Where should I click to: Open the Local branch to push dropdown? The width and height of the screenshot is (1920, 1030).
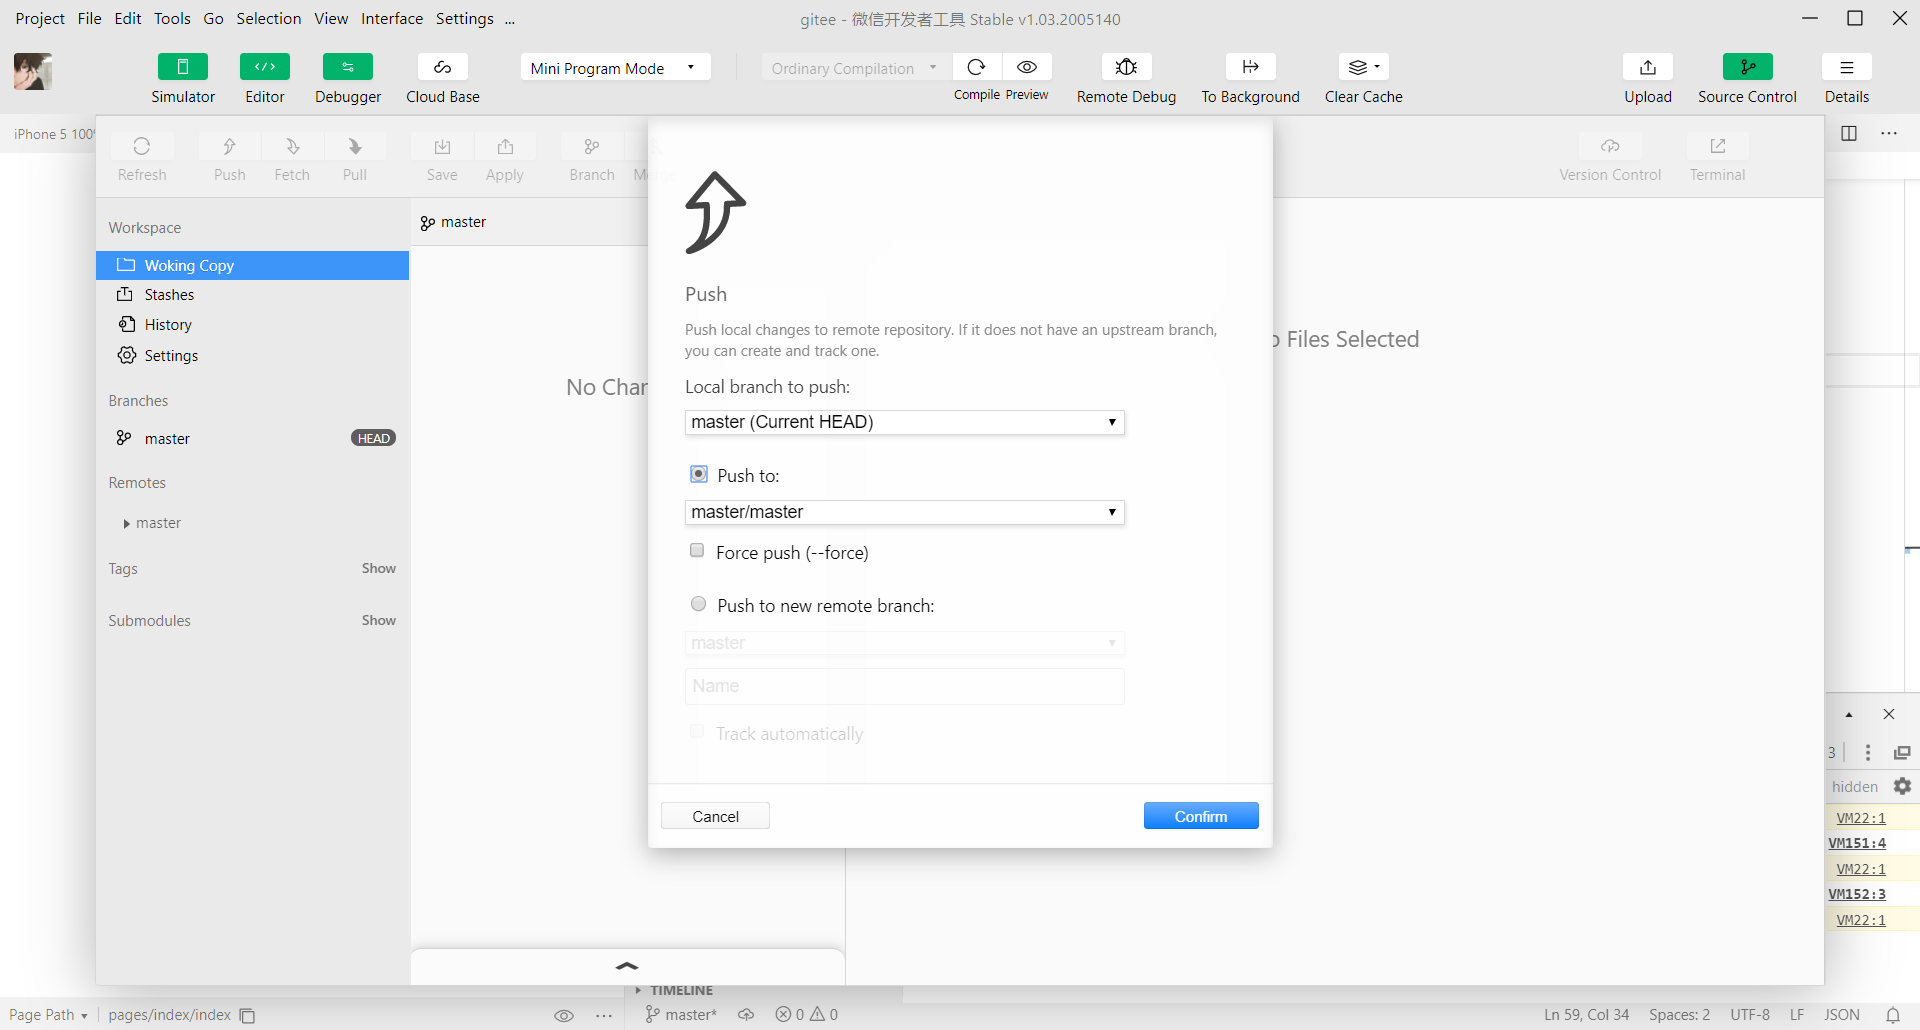tap(905, 422)
